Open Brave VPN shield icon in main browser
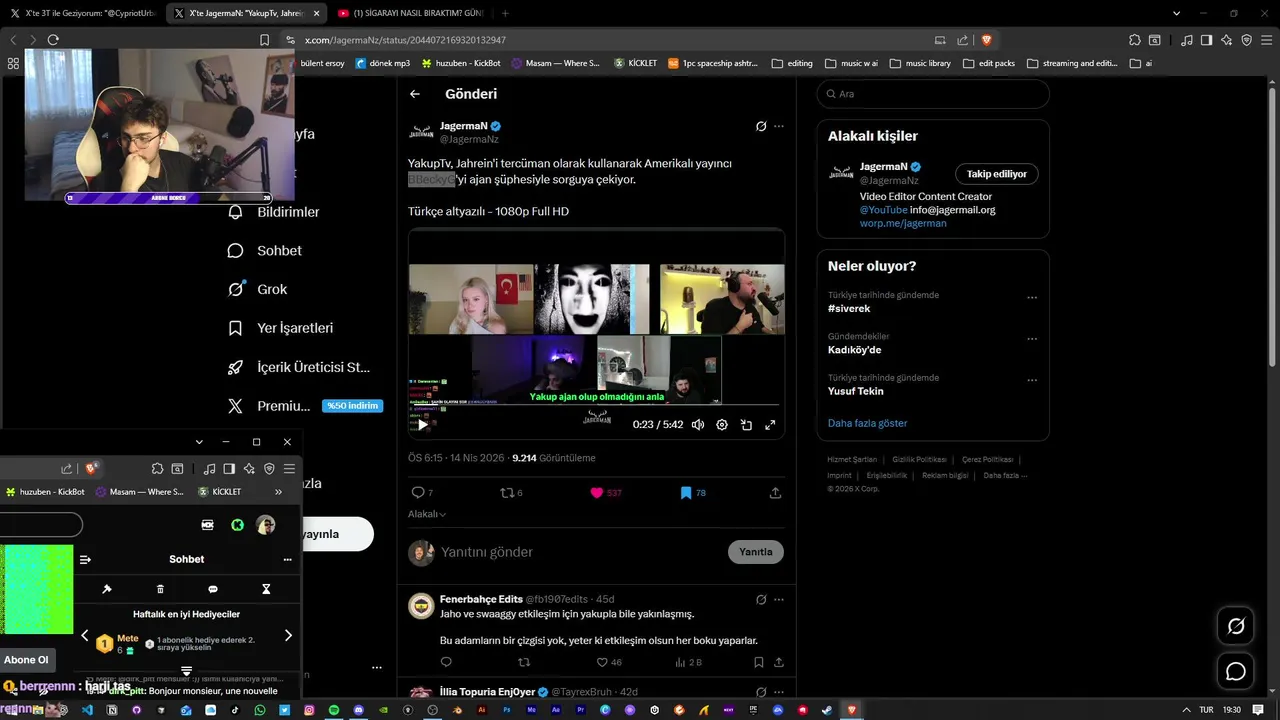The height and width of the screenshot is (720, 1280). click(1247, 40)
